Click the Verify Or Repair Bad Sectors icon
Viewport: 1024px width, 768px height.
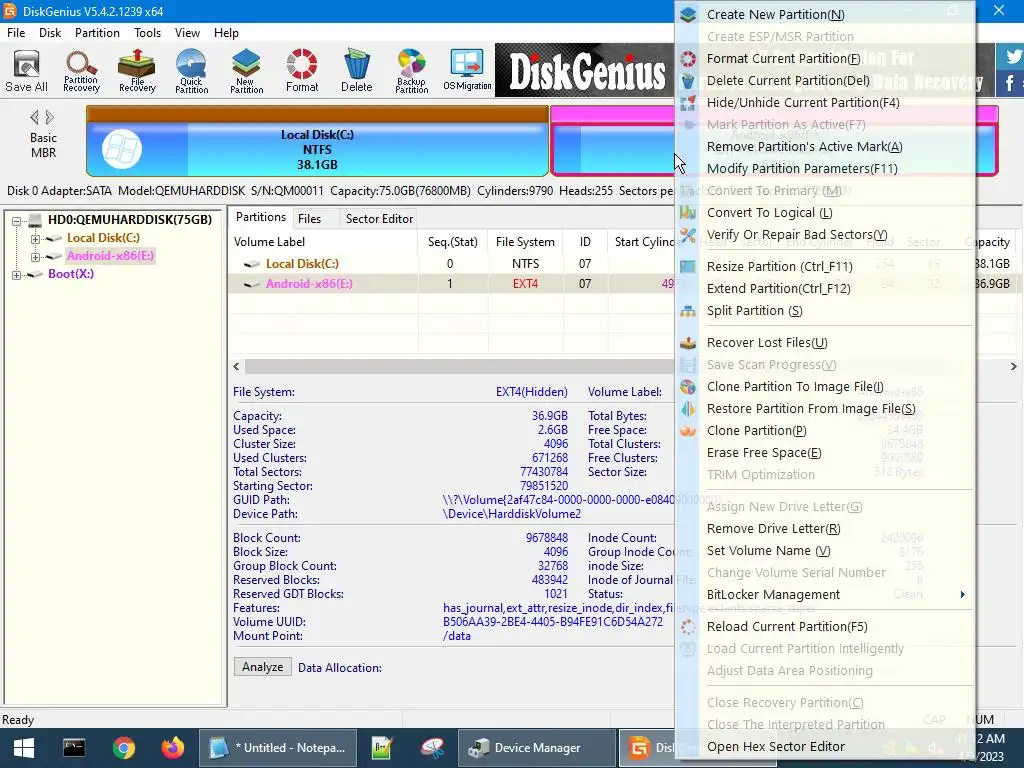pos(688,234)
